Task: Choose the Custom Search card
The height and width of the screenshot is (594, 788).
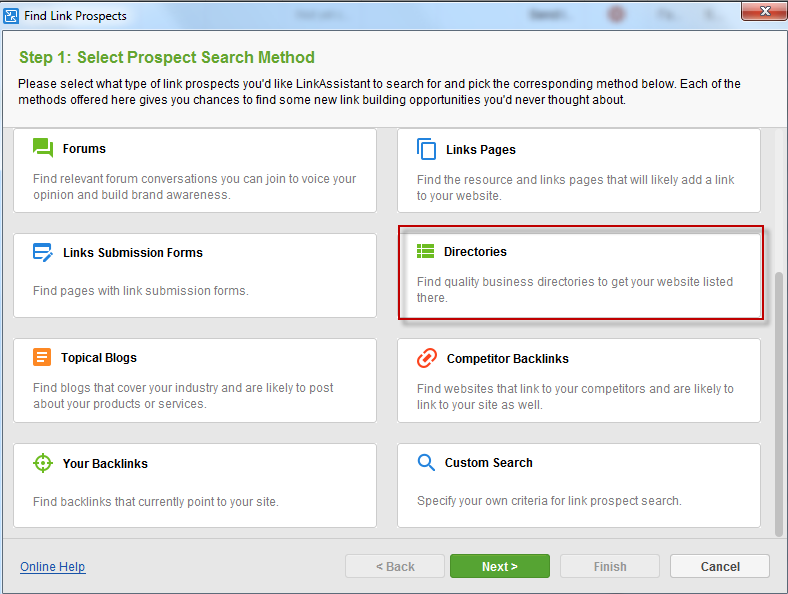Action: [x=579, y=485]
